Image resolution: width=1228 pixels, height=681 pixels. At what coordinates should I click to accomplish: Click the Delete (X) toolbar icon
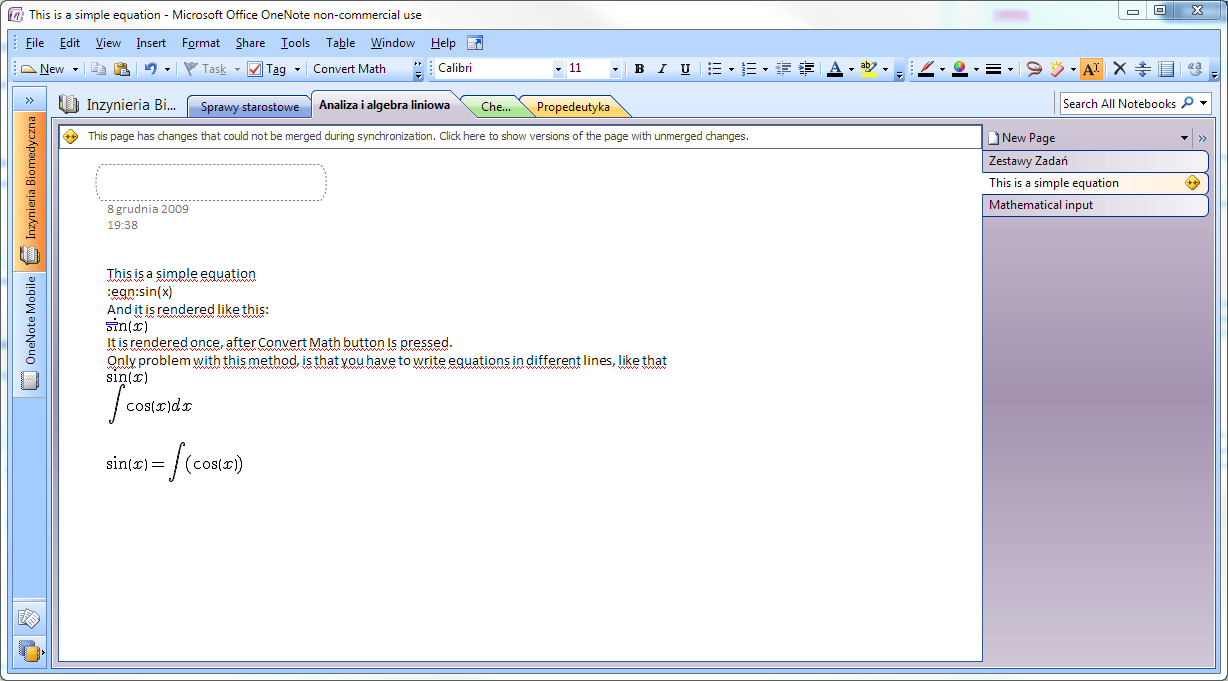click(1119, 69)
